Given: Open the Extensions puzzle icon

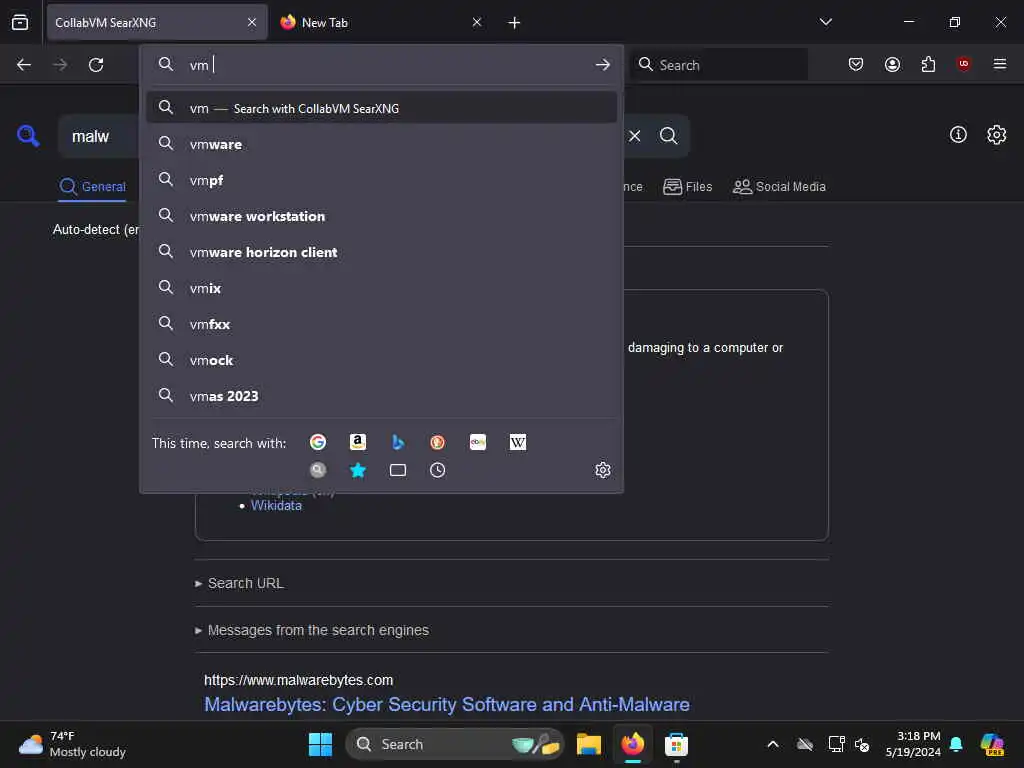Looking at the screenshot, I should (928, 64).
